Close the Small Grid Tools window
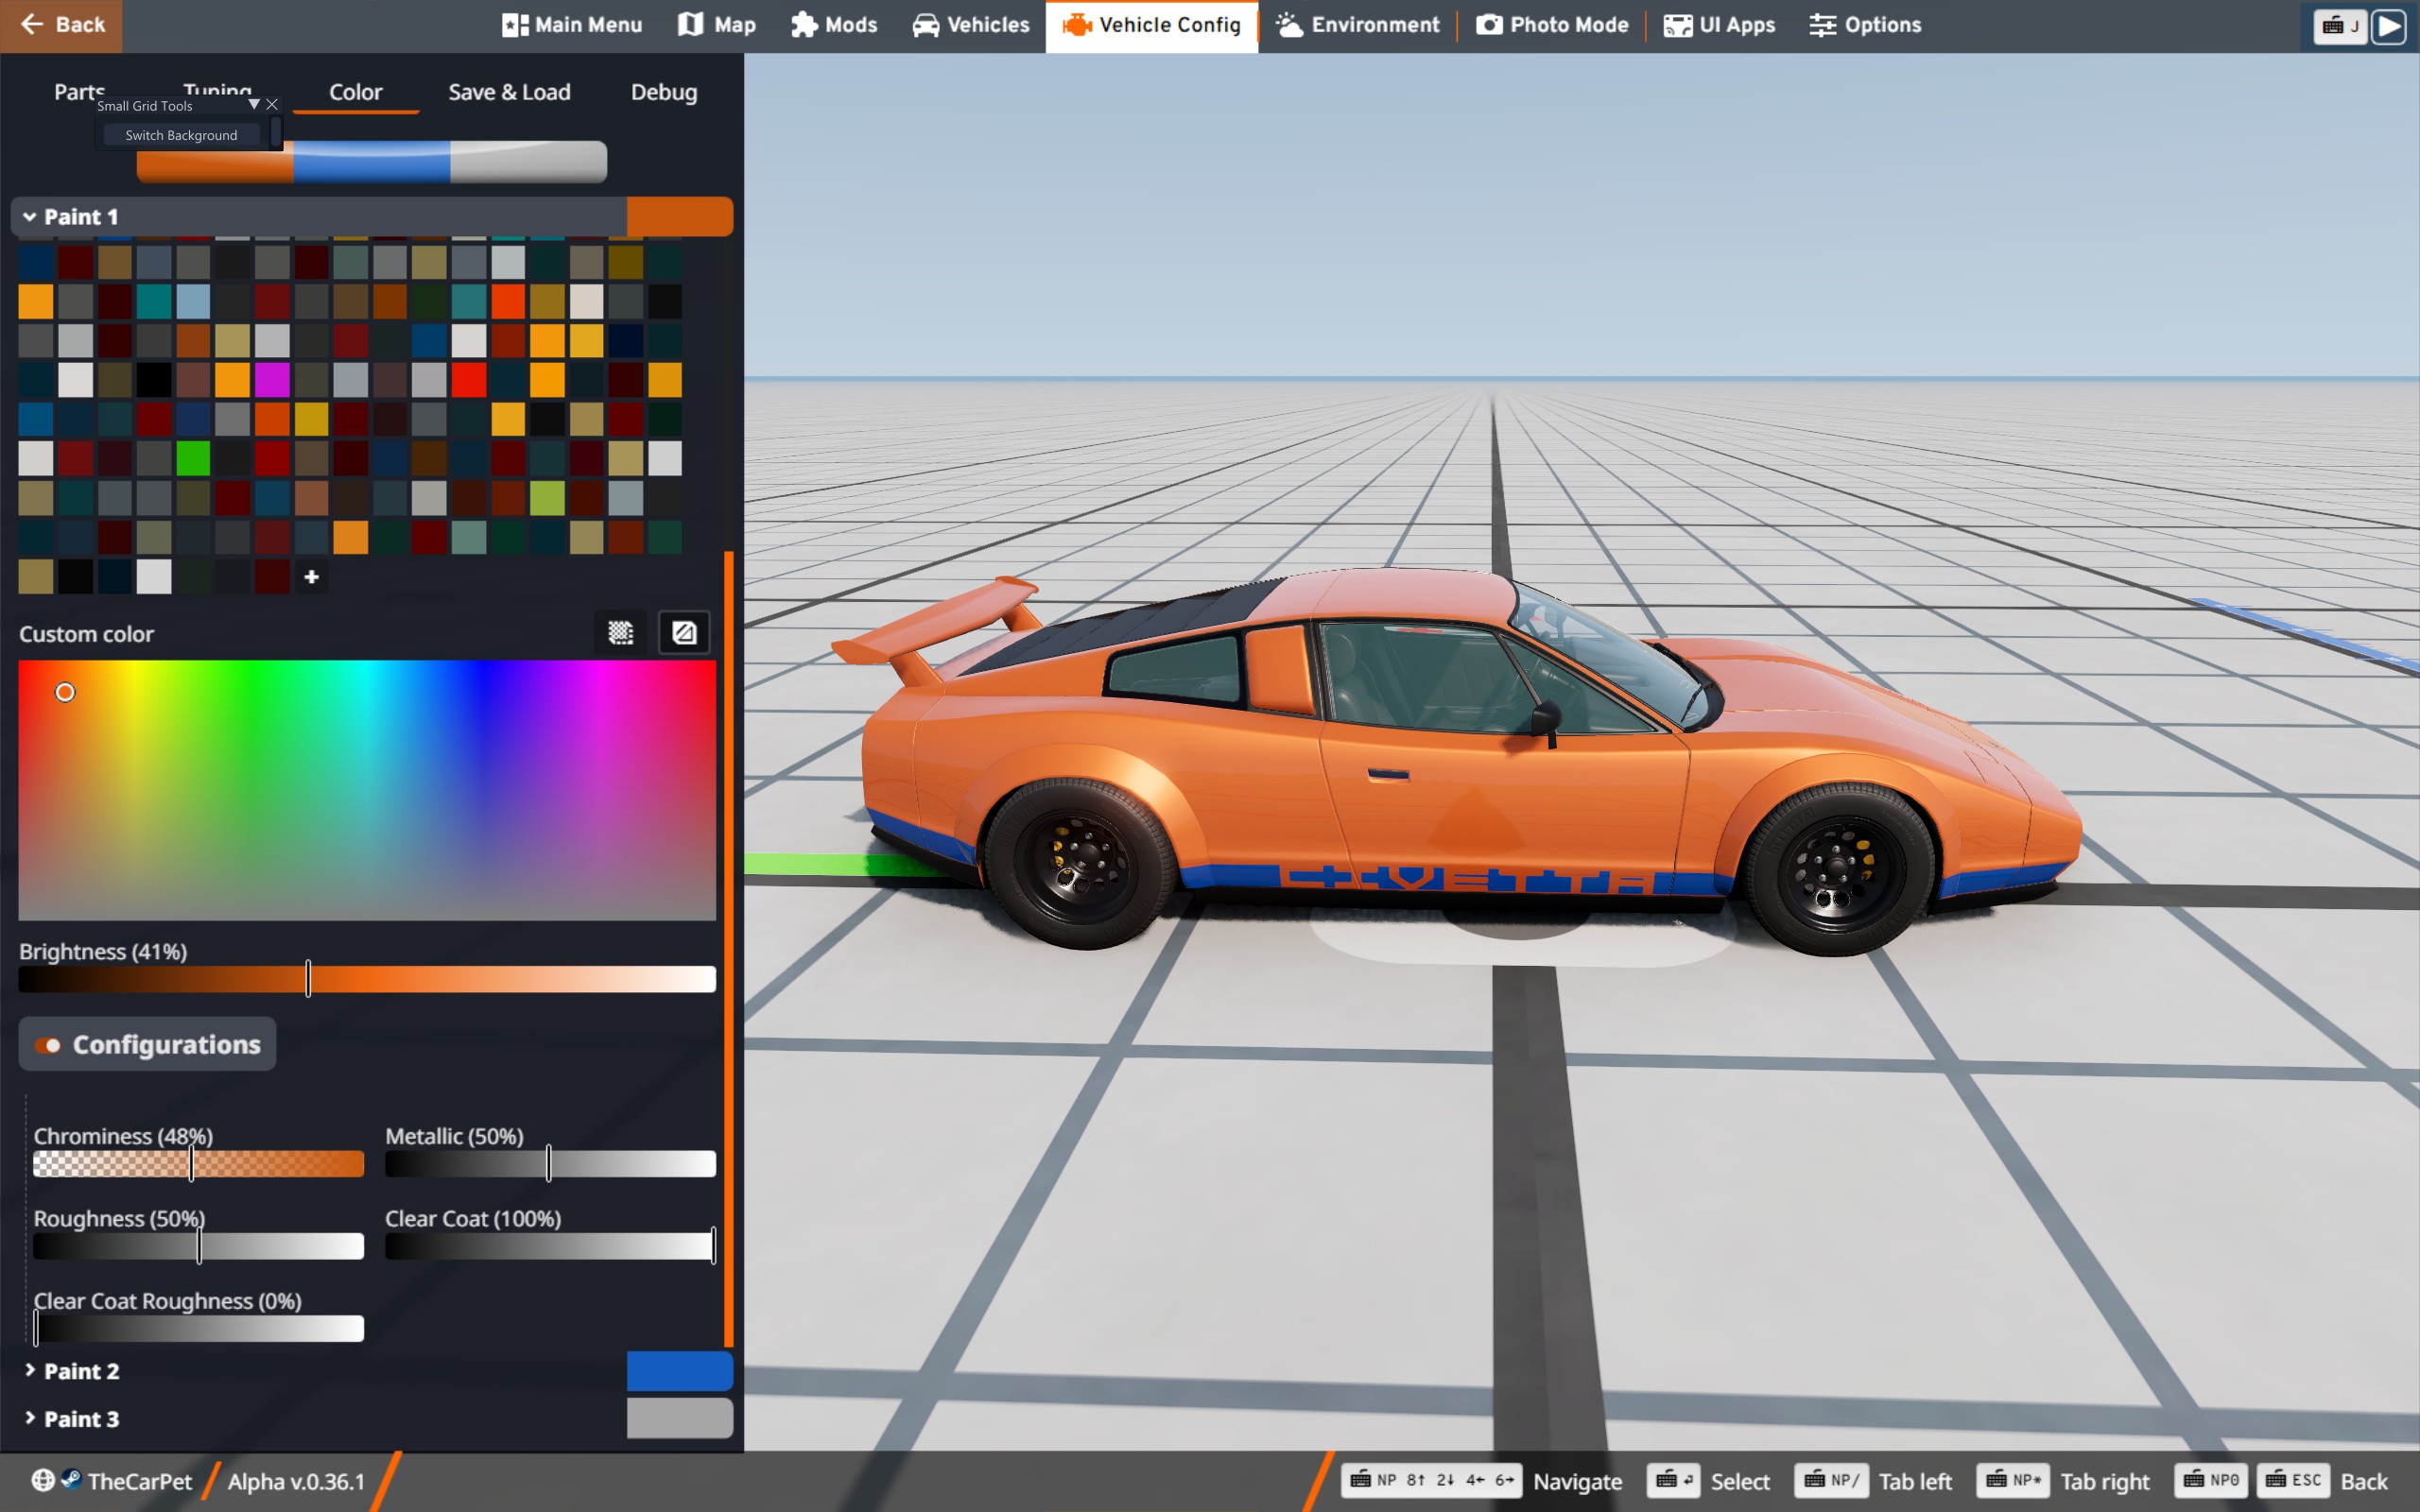2420x1512 pixels. click(x=272, y=104)
